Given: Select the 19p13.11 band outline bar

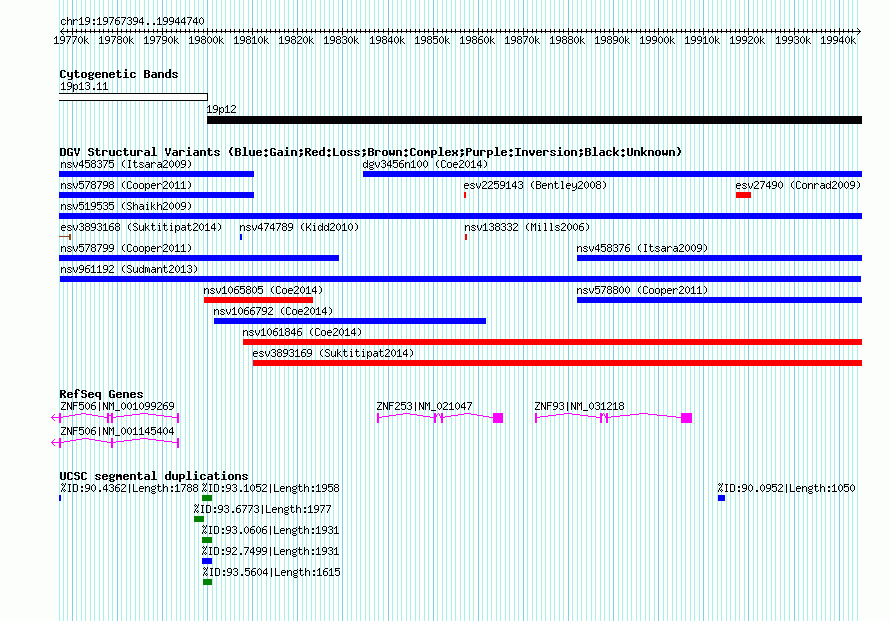Looking at the screenshot, I should point(133,97).
